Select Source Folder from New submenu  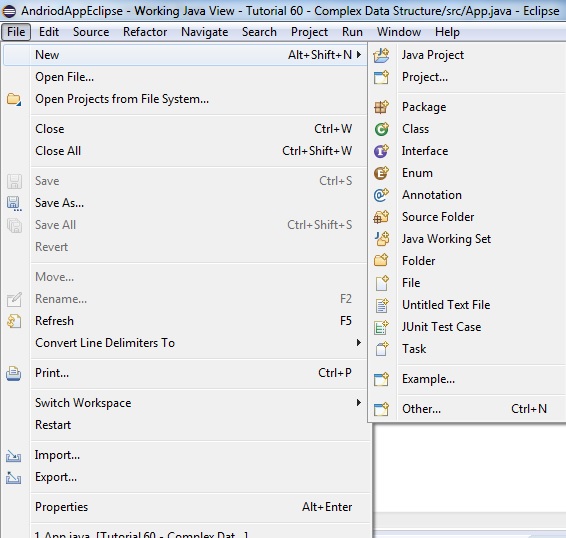(x=468, y=217)
